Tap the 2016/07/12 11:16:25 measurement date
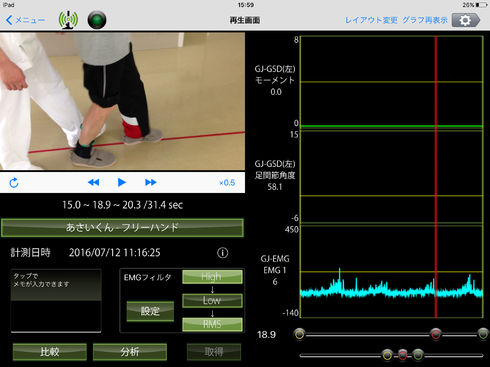 coord(115,253)
